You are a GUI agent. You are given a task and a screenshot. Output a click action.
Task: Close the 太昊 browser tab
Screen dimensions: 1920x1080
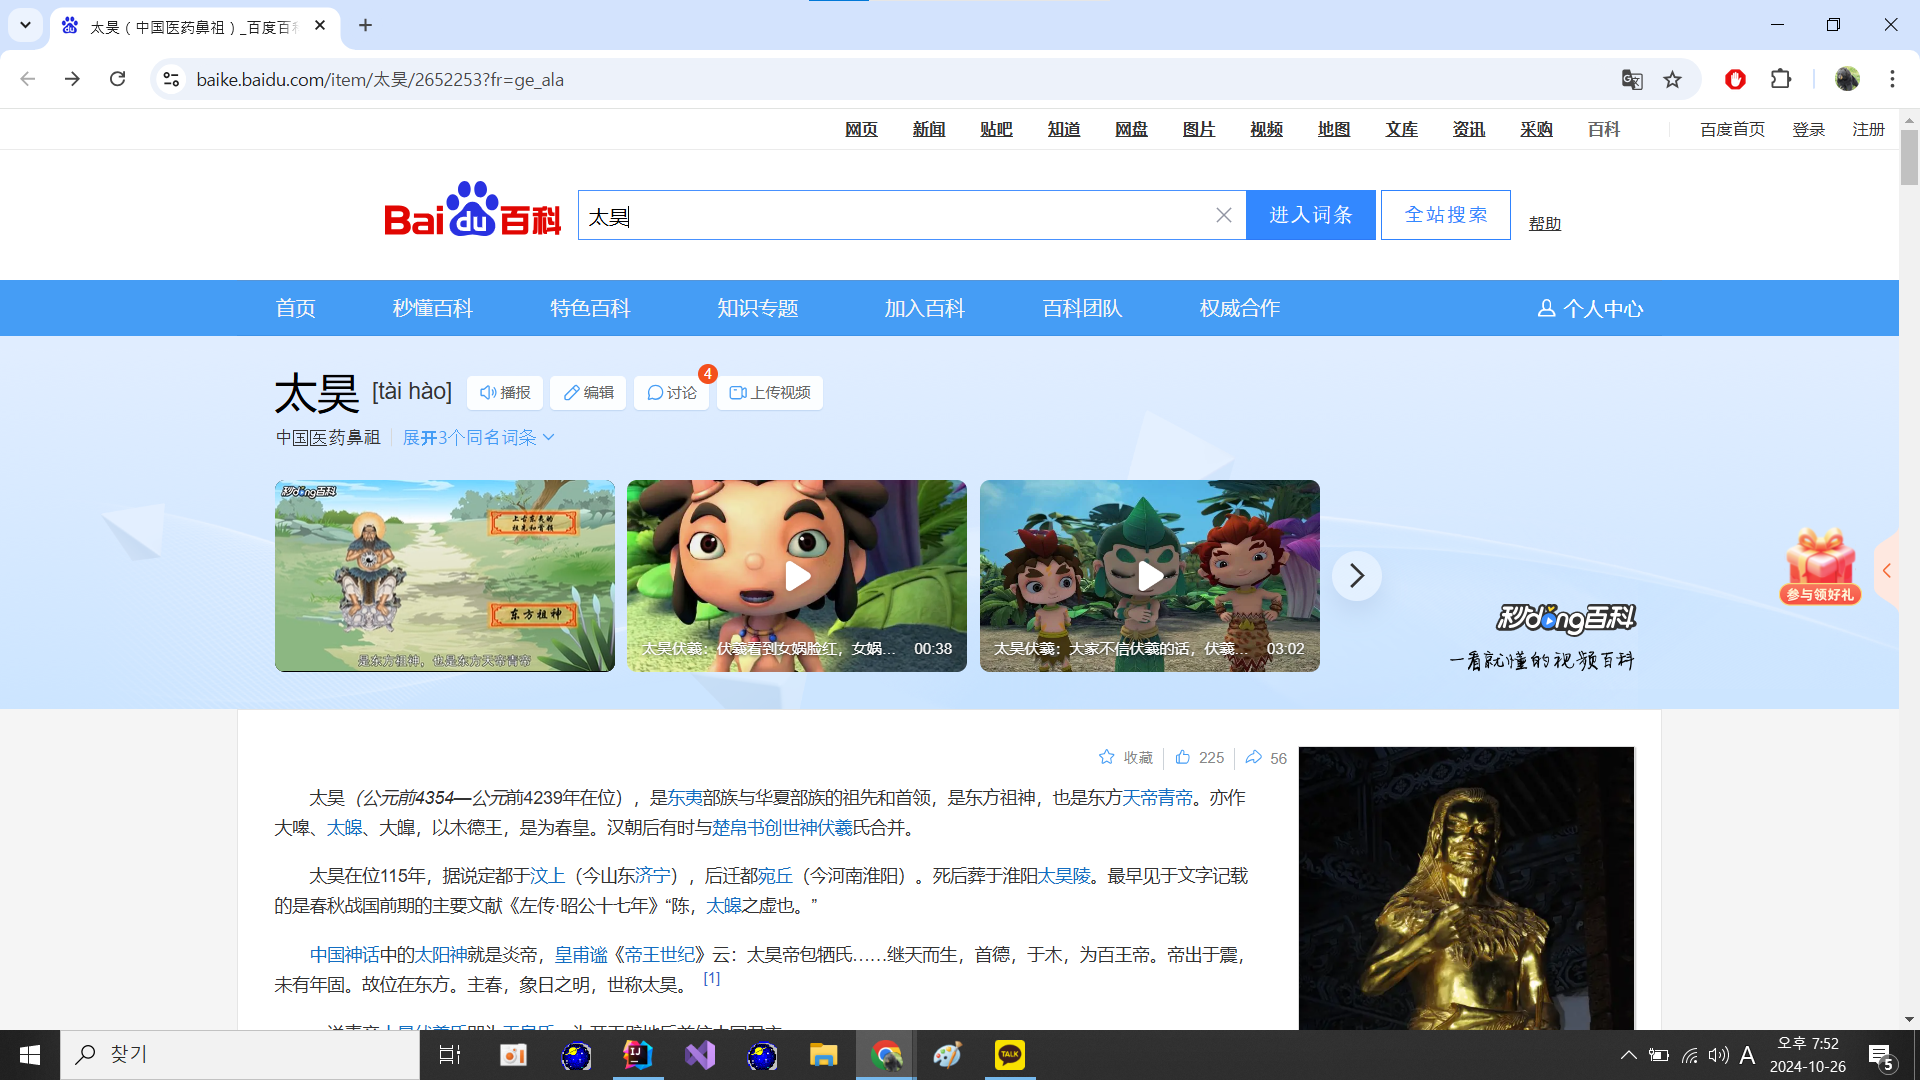(320, 26)
